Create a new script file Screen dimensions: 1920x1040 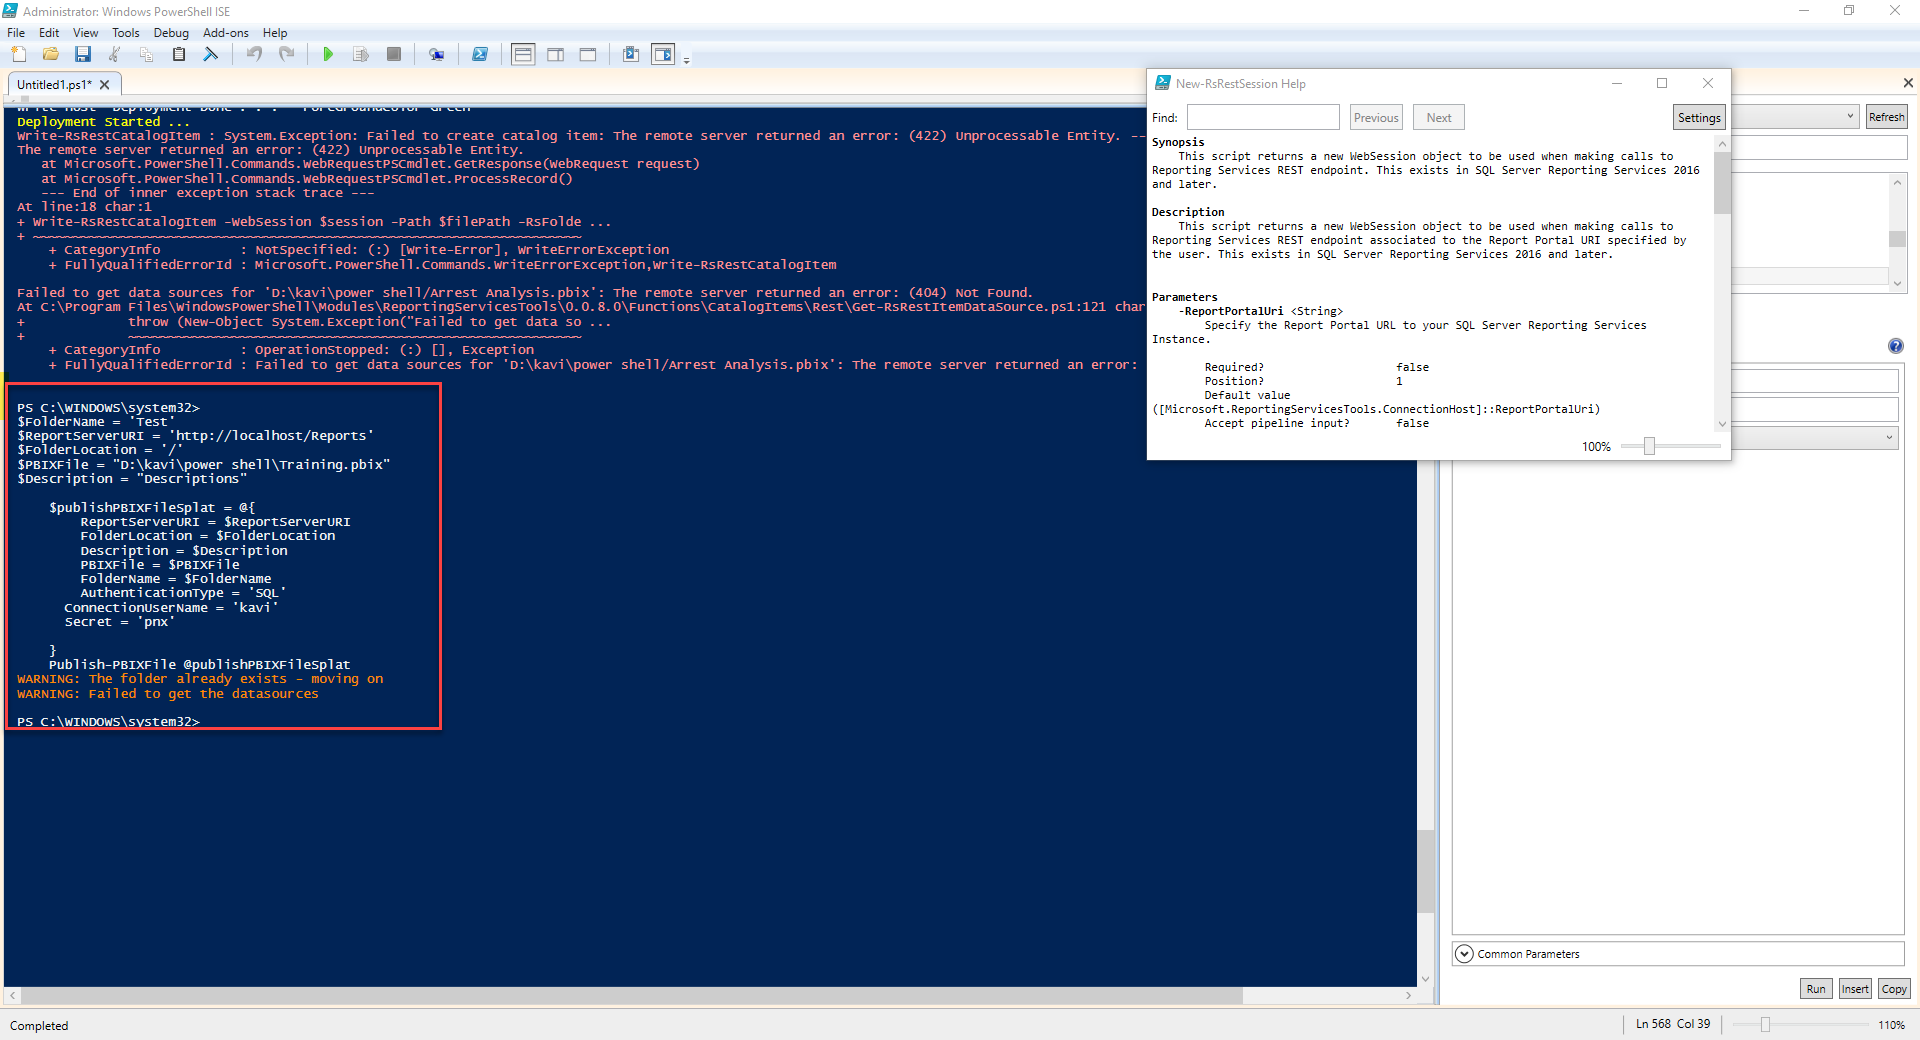pyautogui.click(x=20, y=55)
